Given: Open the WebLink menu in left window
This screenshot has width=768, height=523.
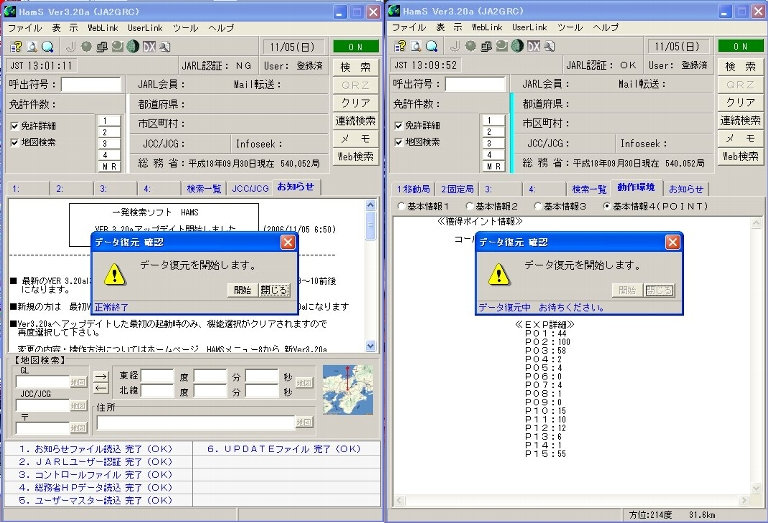Looking at the screenshot, I should tap(103, 28).
